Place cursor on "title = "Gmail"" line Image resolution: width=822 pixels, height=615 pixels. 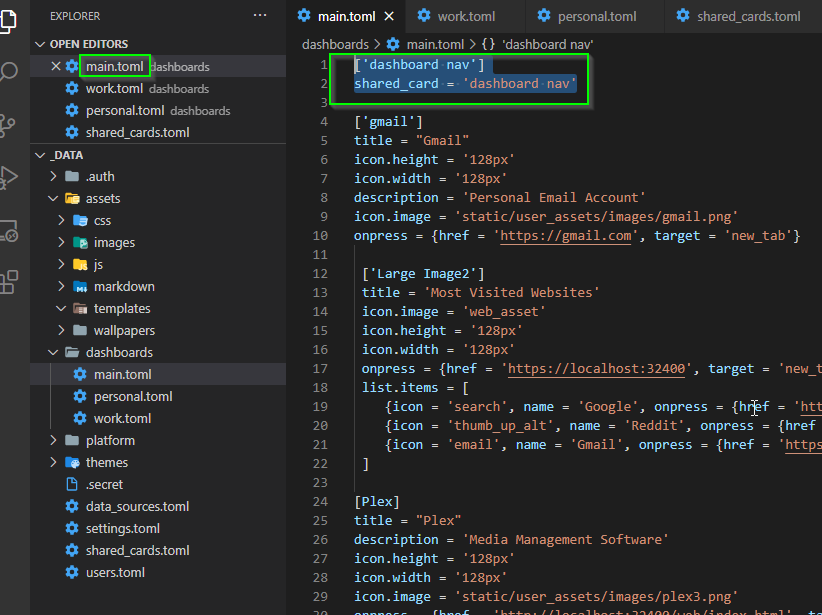point(412,141)
